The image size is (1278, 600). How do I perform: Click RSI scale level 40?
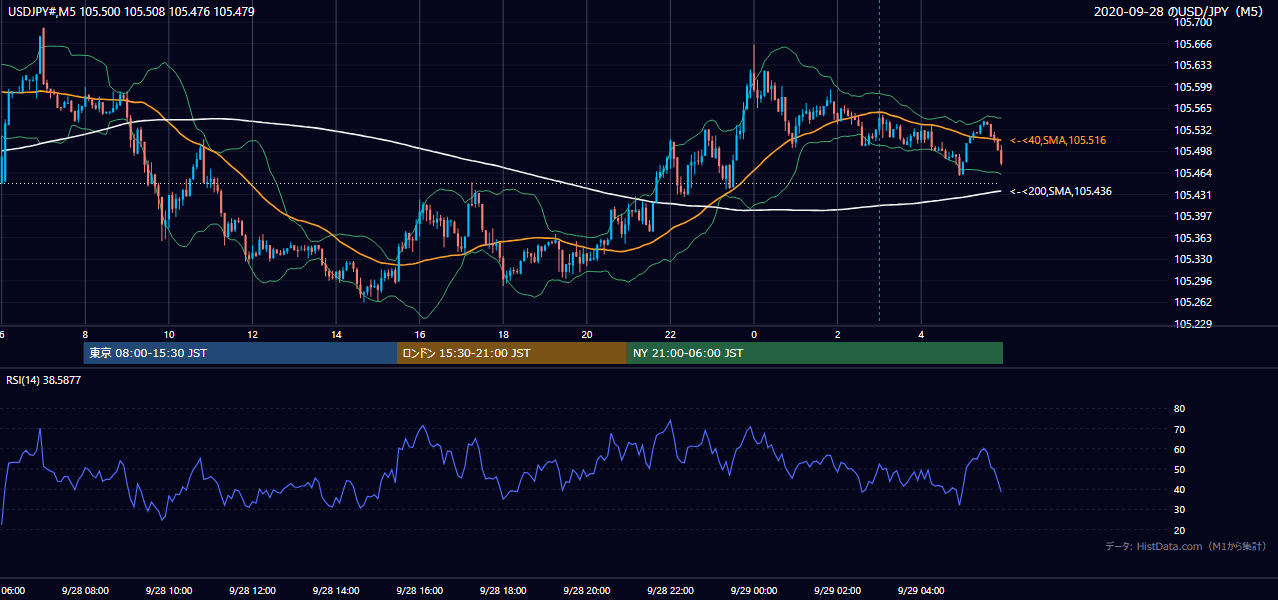(1179, 489)
